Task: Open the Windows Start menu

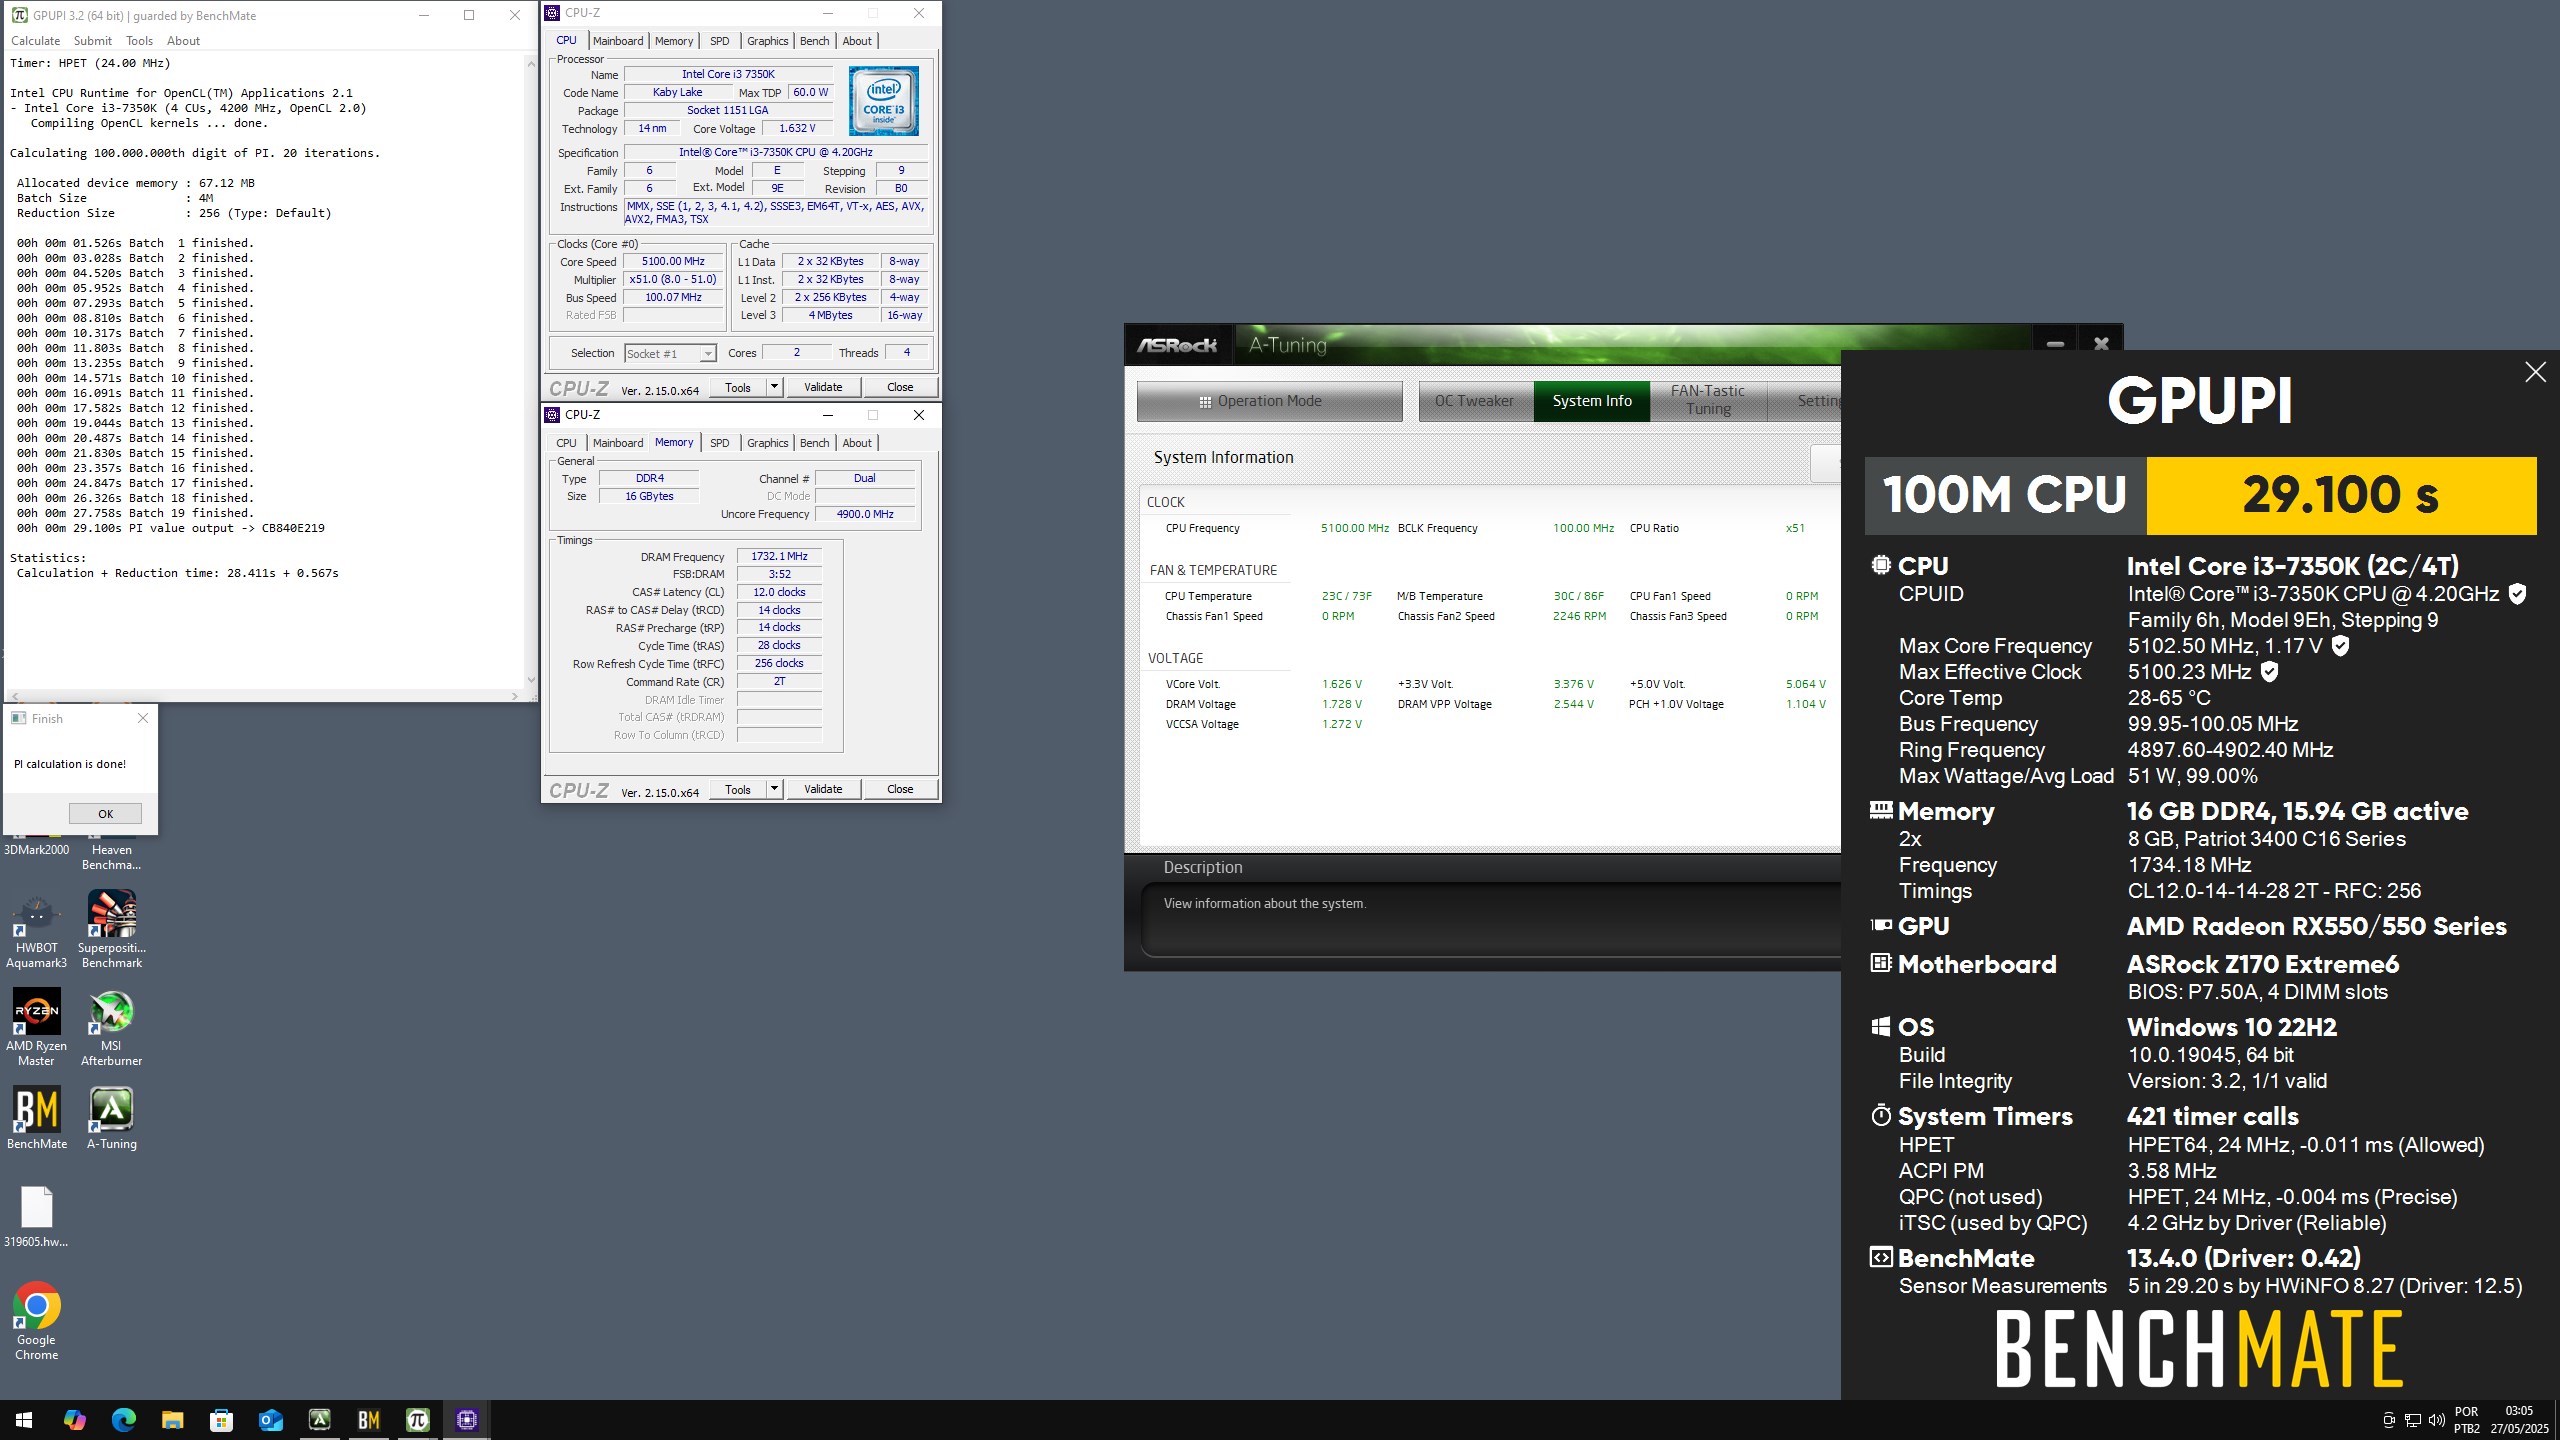Action: [x=24, y=1420]
